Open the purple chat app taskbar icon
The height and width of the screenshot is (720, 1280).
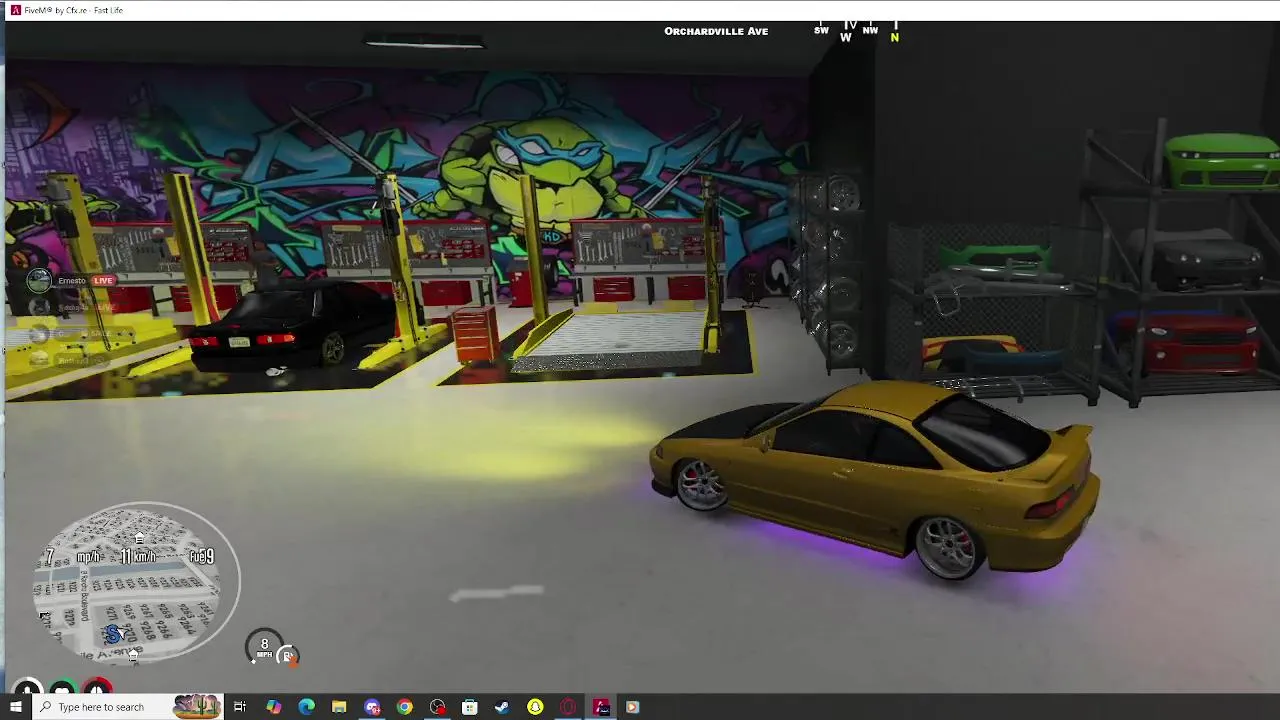coord(372,707)
